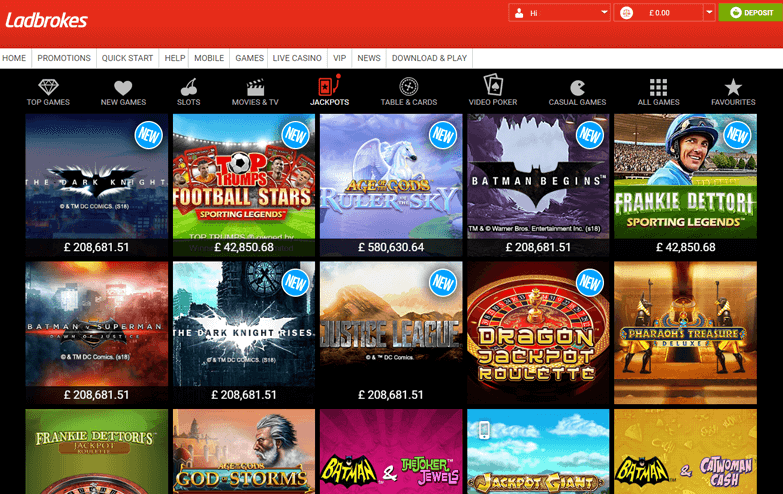Choose the Movies & TV clapperboard icon
The height and width of the screenshot is (494, 783).
click(x=255, y=87)
